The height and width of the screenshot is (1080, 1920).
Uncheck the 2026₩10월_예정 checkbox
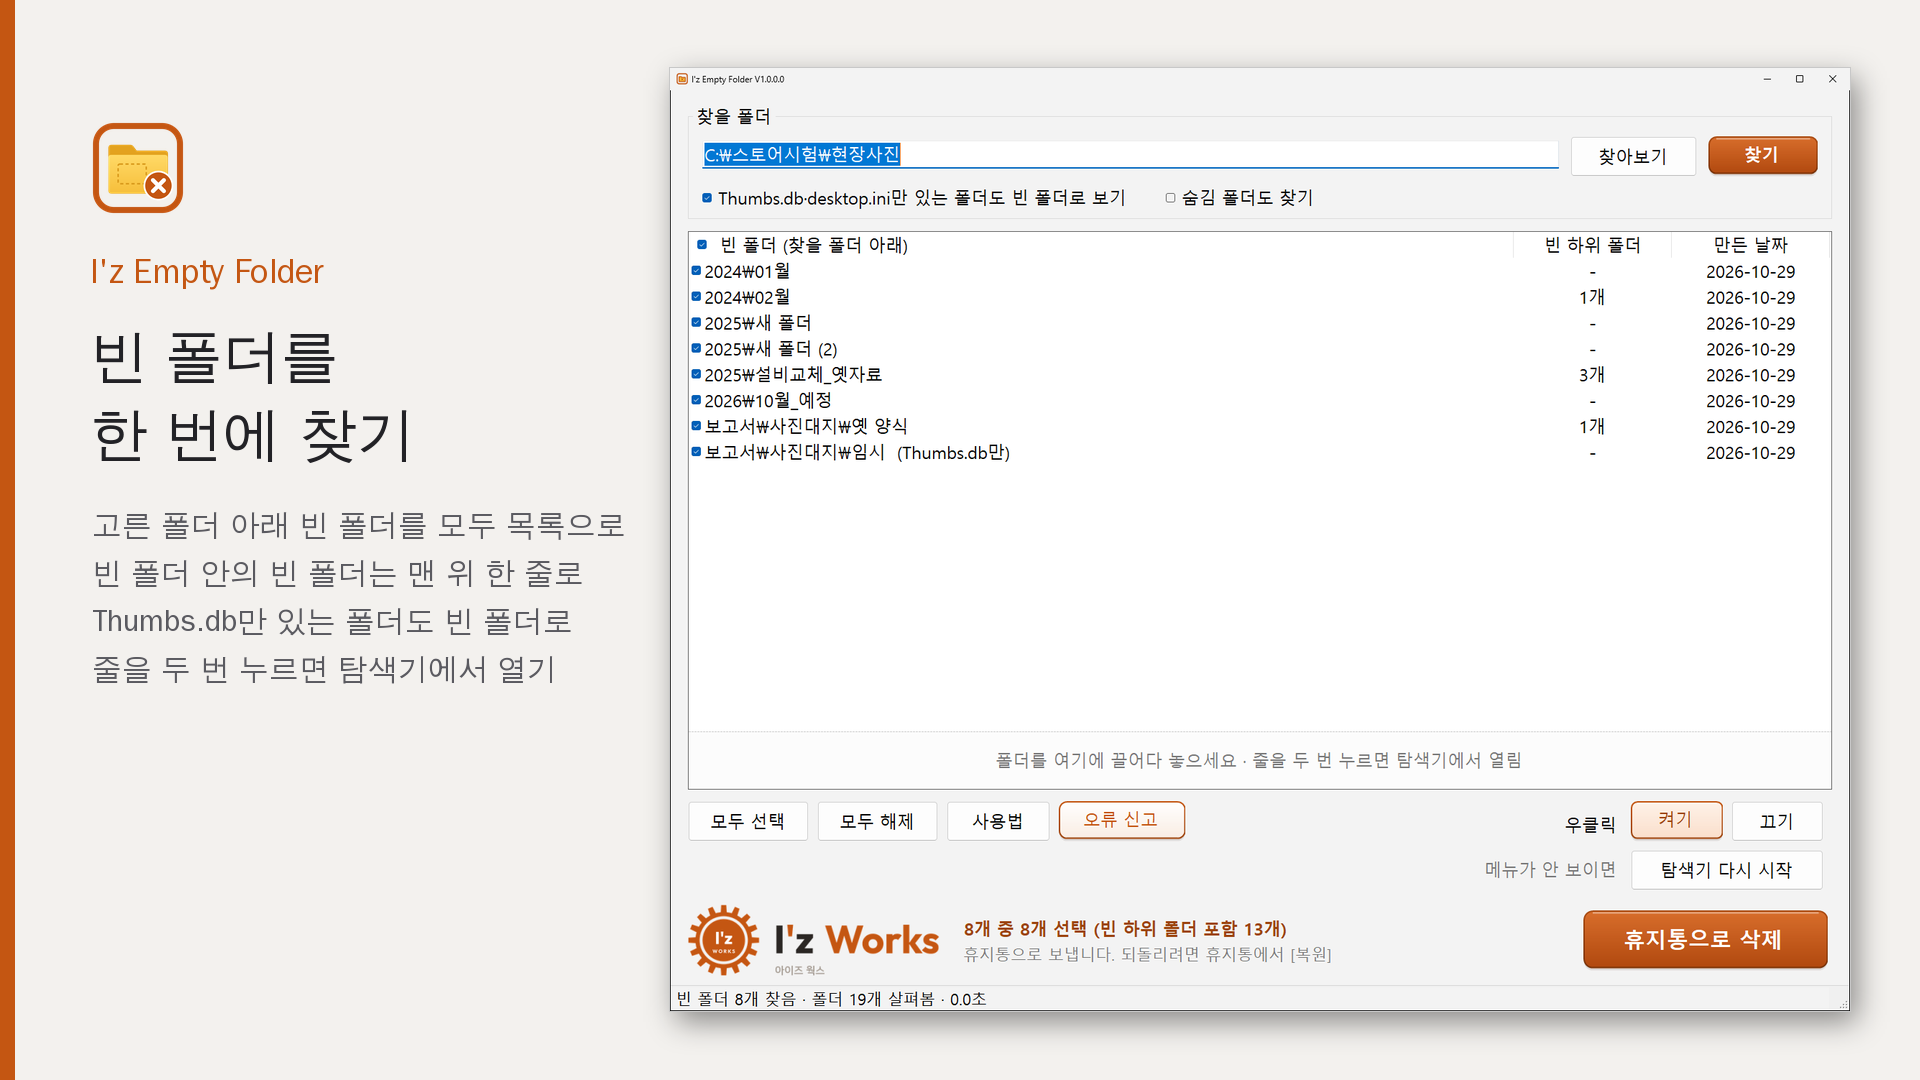pos(696,400)
